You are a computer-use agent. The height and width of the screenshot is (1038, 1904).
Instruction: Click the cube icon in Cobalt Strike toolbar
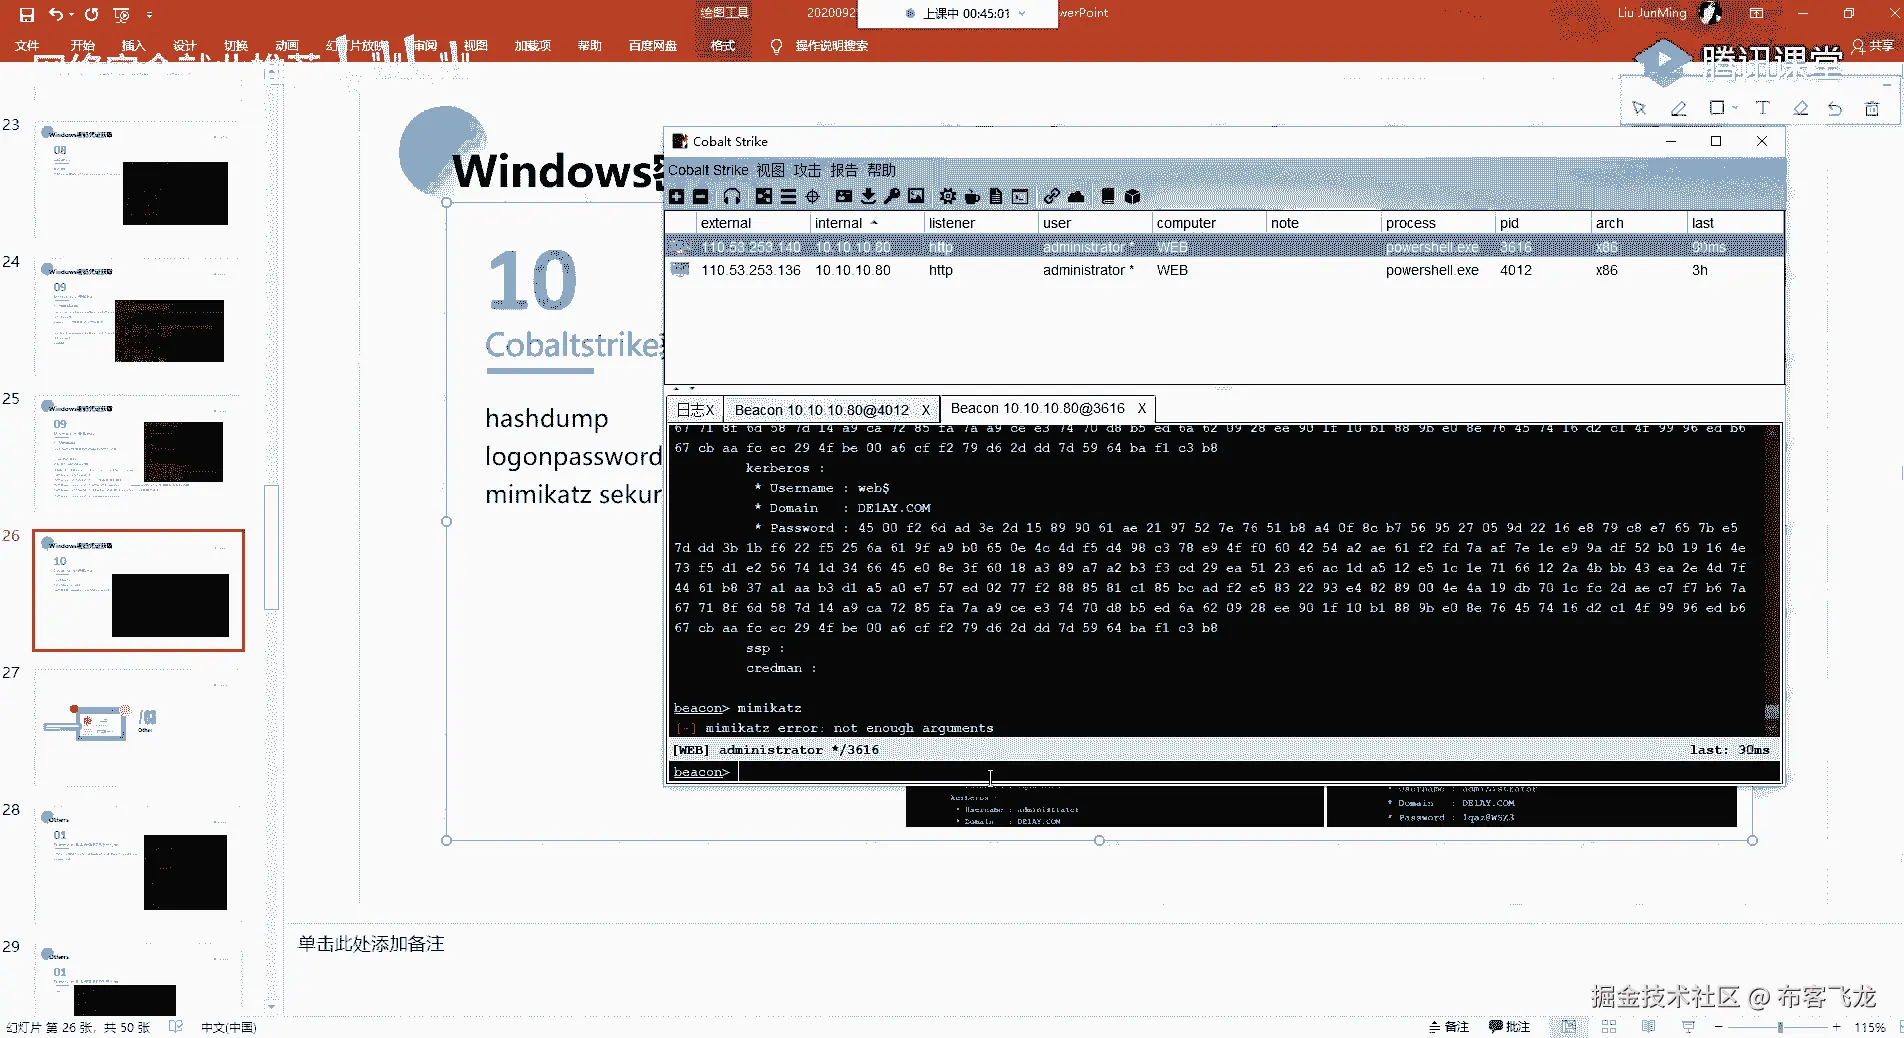pos(1132,197)
